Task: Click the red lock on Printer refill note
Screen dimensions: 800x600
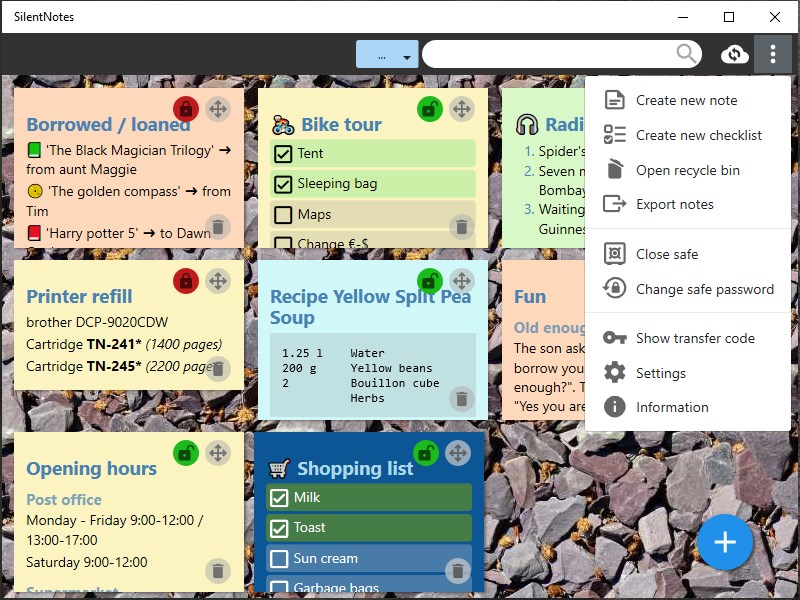Action: [x=186, y=281]
